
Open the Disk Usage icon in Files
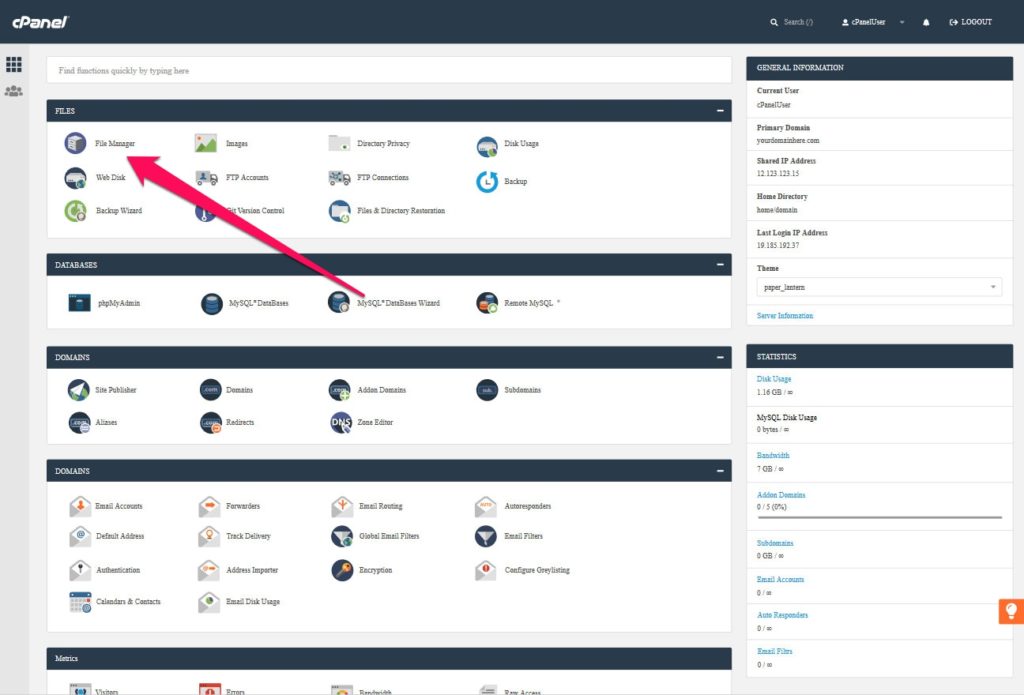point(487,147)
